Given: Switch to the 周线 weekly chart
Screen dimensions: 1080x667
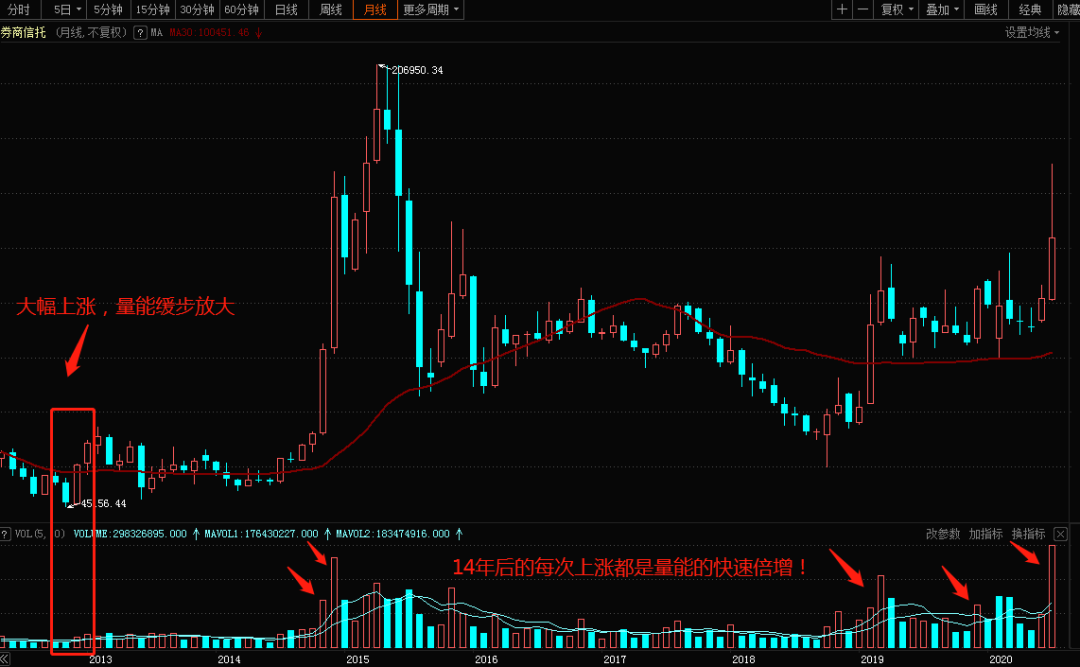Looking at the screenshot, I should pos(331,10).
